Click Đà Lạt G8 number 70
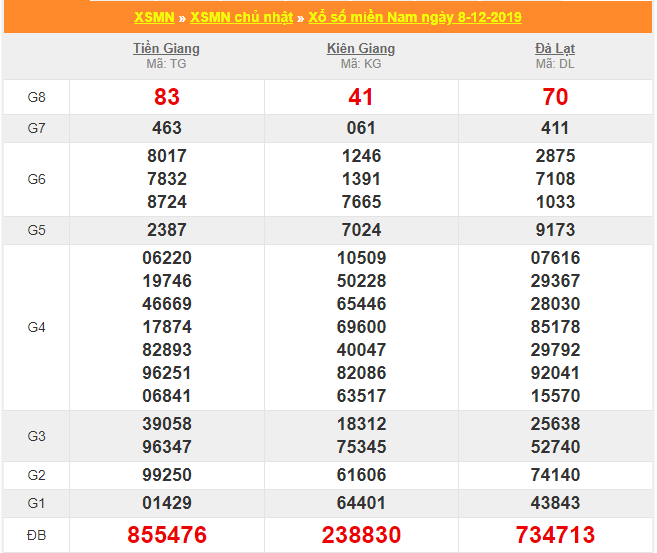Viewport: 657px width, 553px height. [x=555, y=97]
